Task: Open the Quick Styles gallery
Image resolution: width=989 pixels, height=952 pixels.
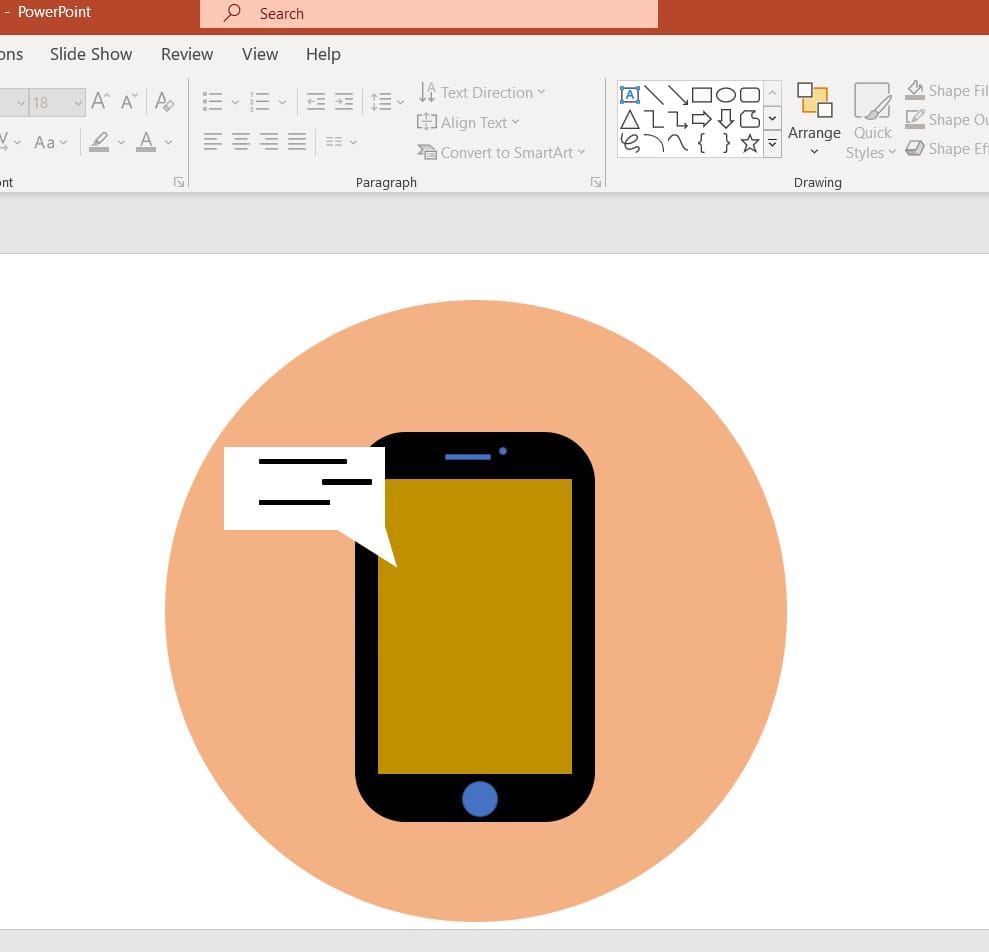Action: [x=871, y=120]
